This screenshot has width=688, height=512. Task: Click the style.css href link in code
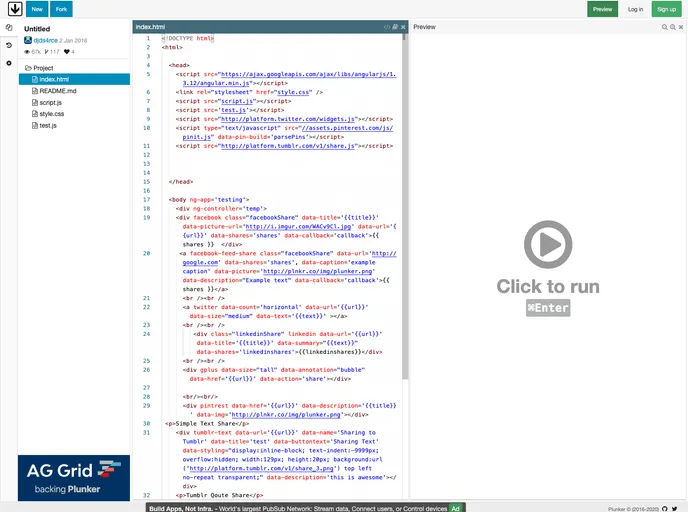[294, 93]
